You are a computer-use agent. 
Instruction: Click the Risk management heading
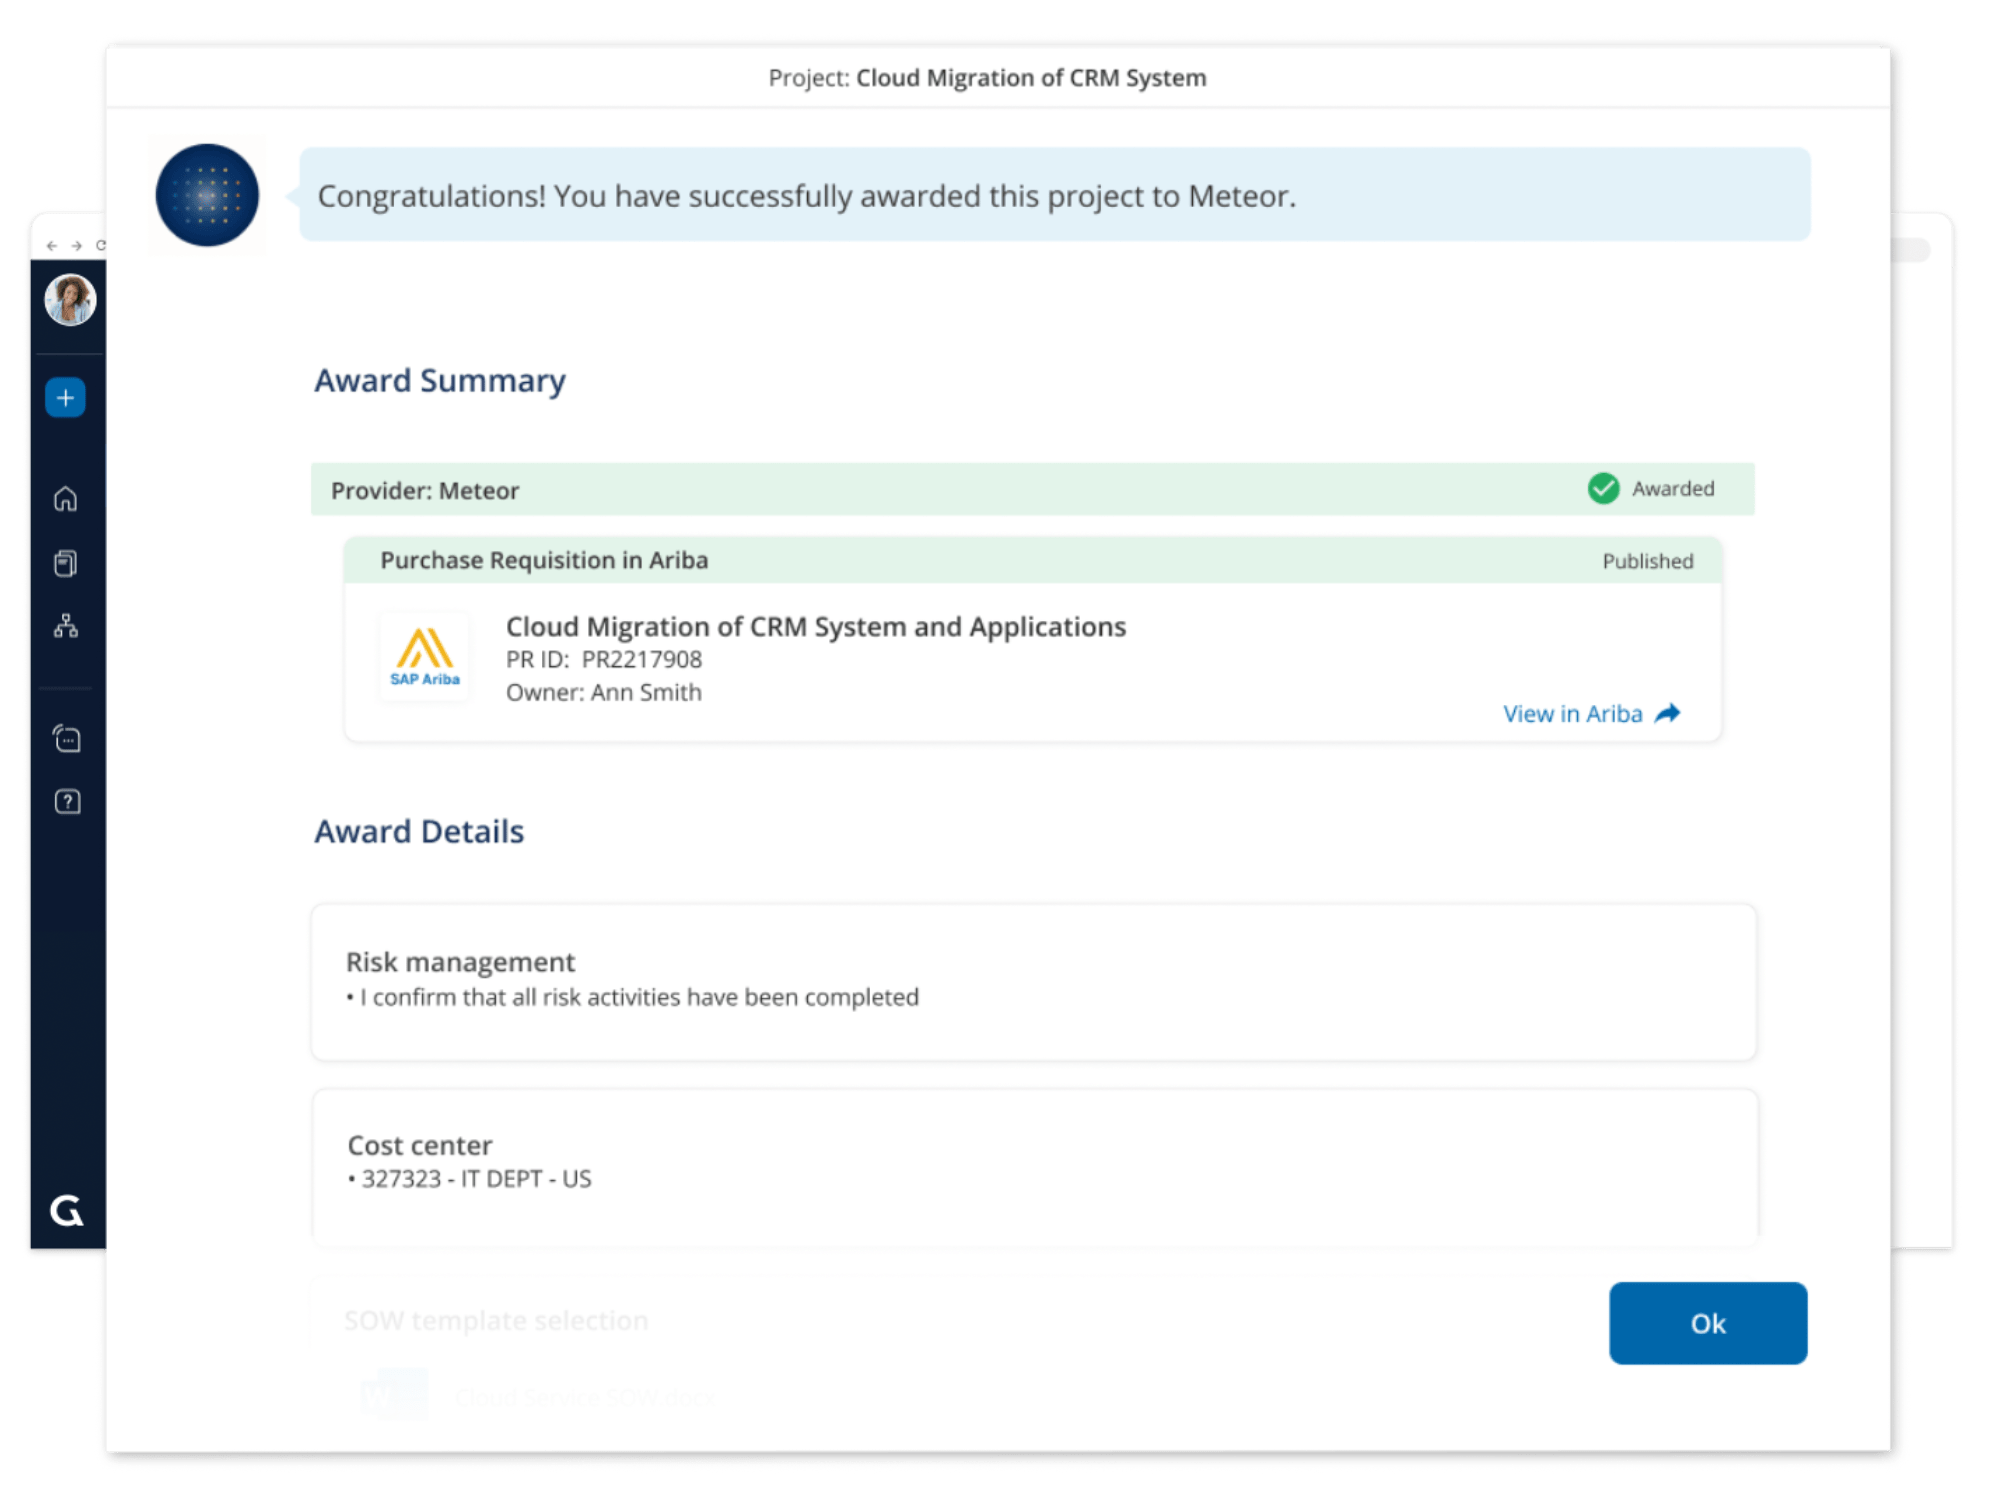(460, 961)
